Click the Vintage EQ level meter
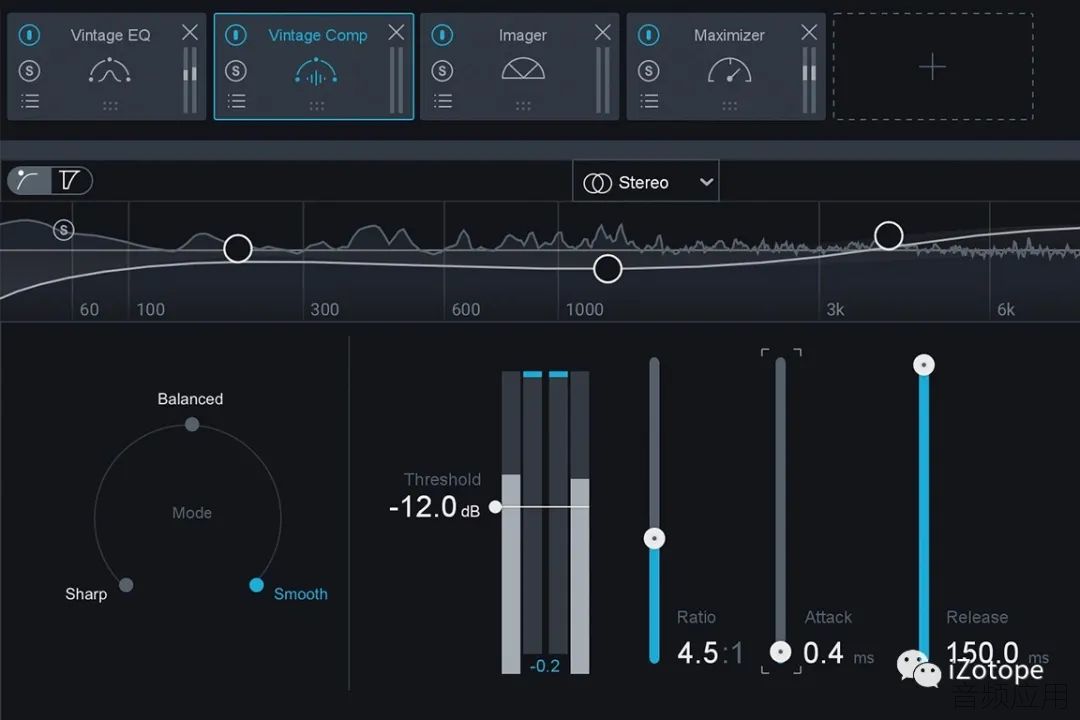 [190, 79]
